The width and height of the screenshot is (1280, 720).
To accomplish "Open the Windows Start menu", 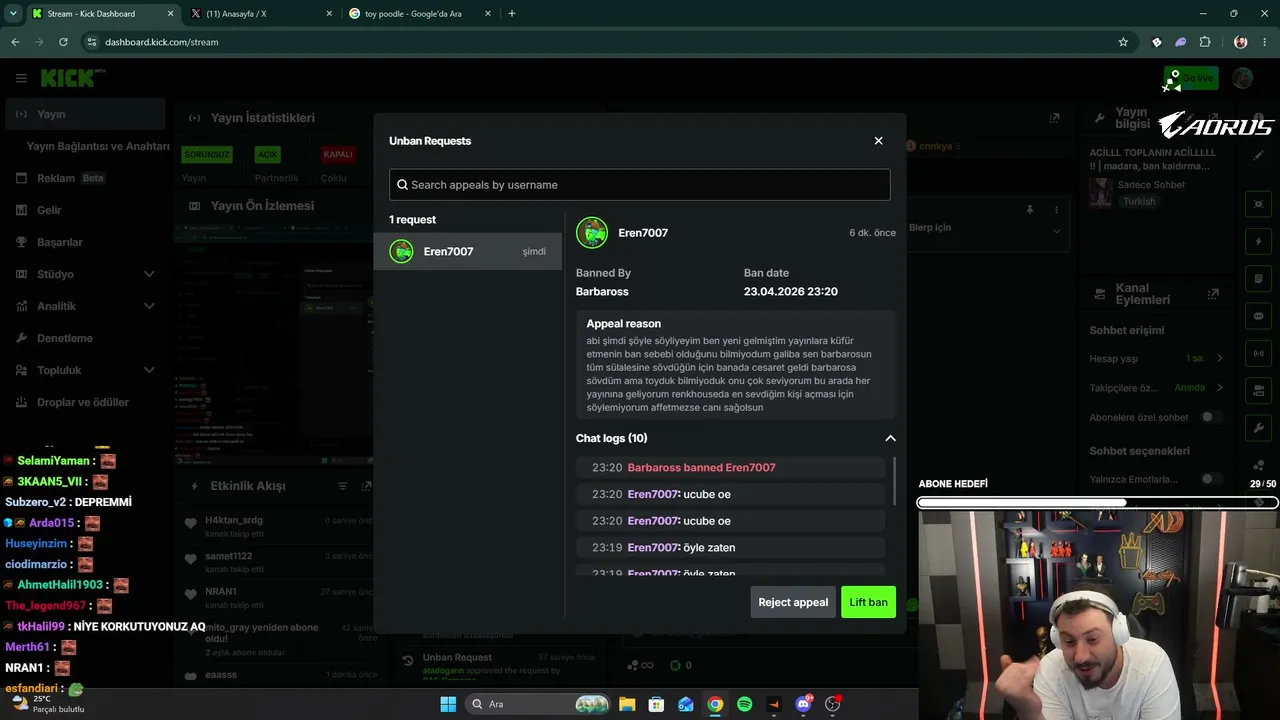I will [448, 704].
